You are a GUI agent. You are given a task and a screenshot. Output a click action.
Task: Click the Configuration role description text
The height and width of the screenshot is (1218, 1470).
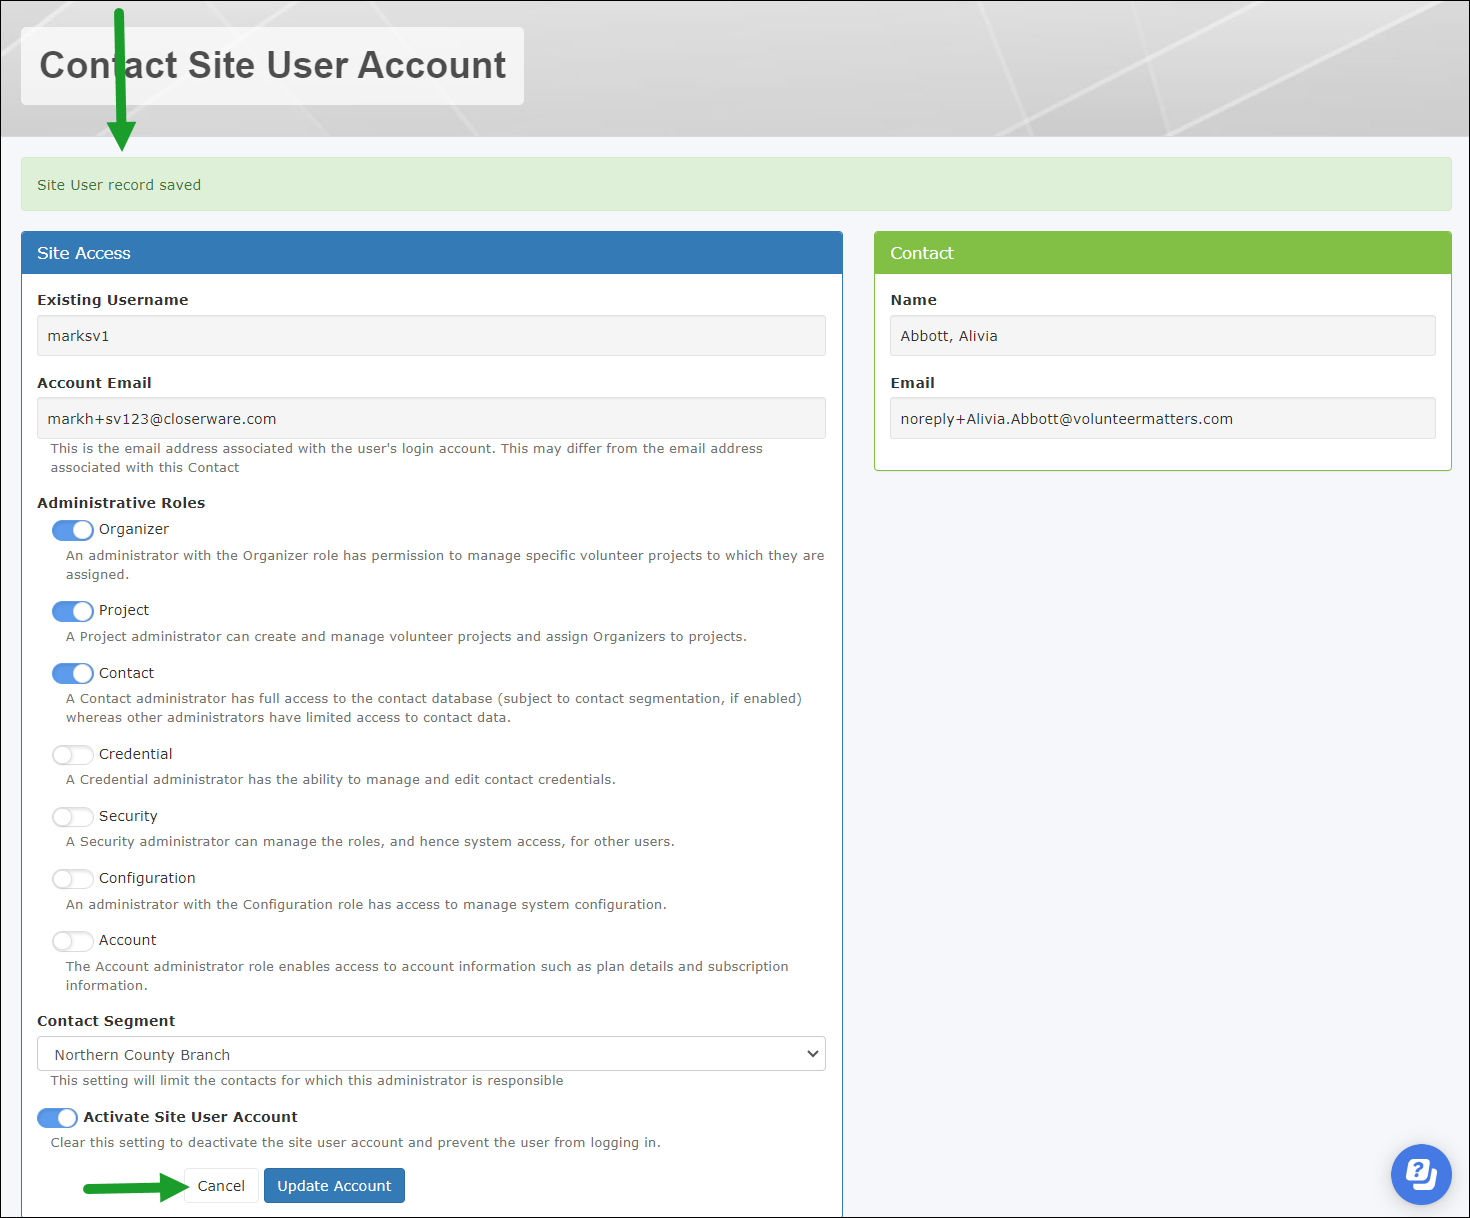(x=366, y=905)
